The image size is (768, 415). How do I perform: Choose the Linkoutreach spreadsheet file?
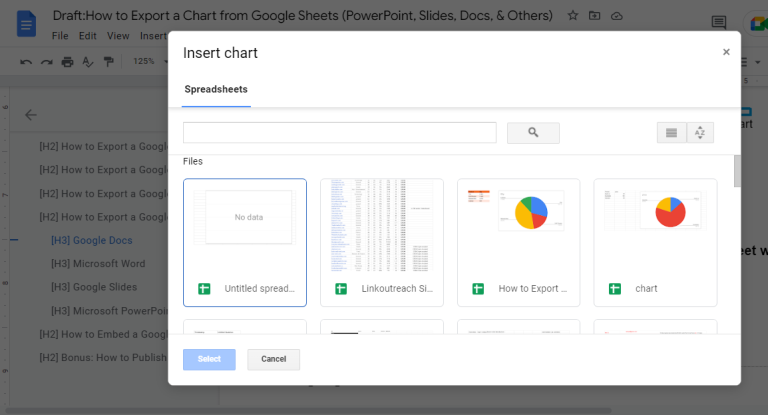pos(382,242)
